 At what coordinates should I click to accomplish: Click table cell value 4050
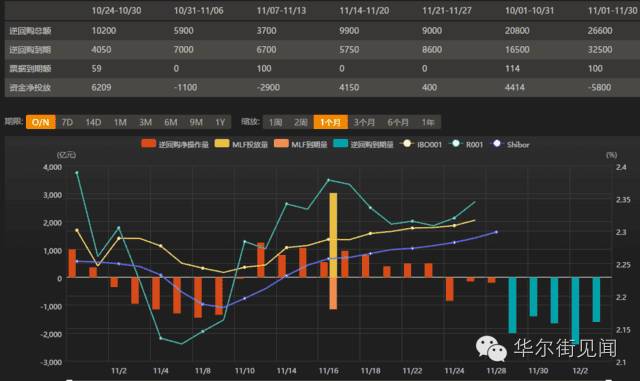point(101,50)
